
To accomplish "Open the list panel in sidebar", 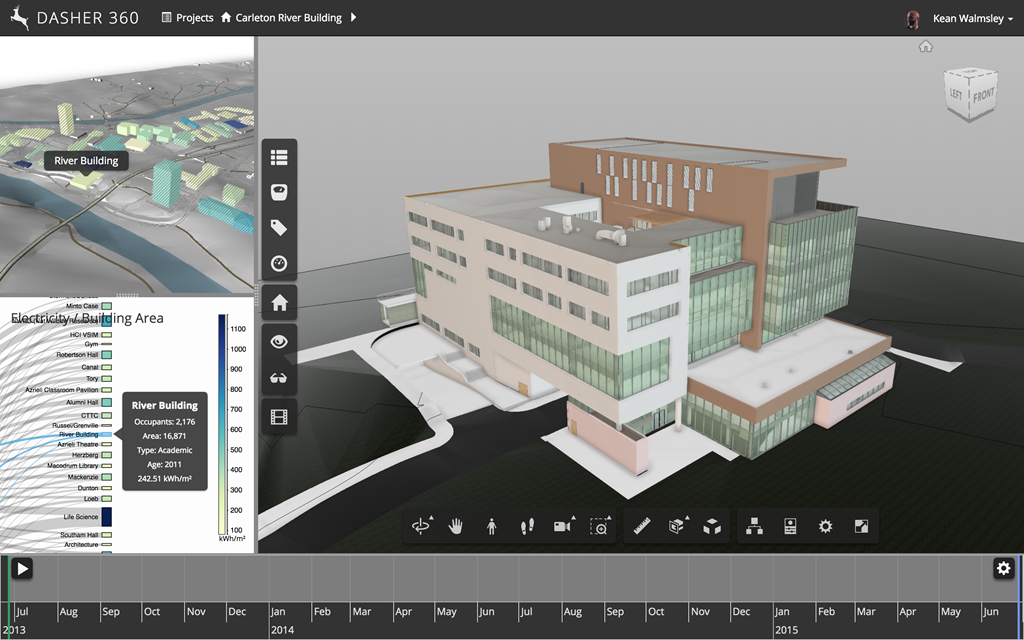I will 279,157.
